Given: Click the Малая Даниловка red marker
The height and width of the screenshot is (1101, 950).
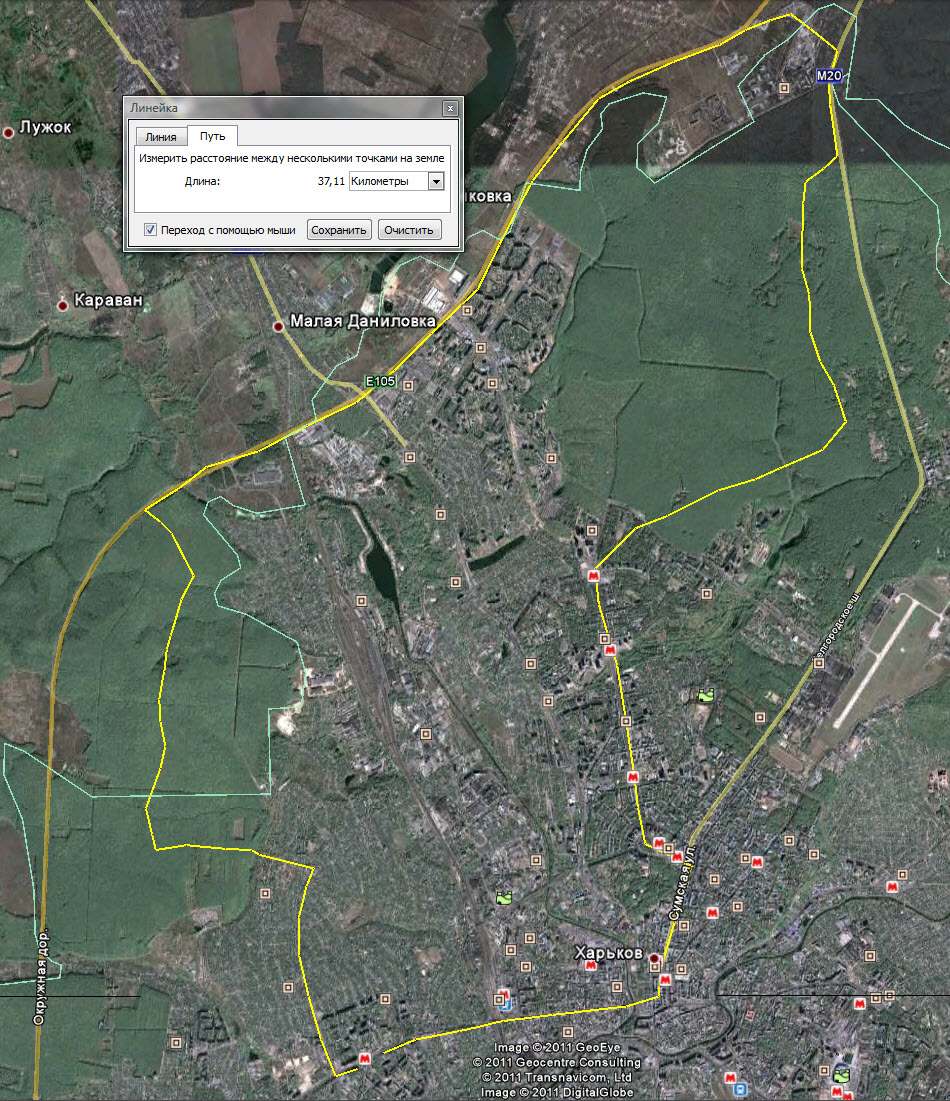Looking at the screenshot, I should [x=279, y=326].
